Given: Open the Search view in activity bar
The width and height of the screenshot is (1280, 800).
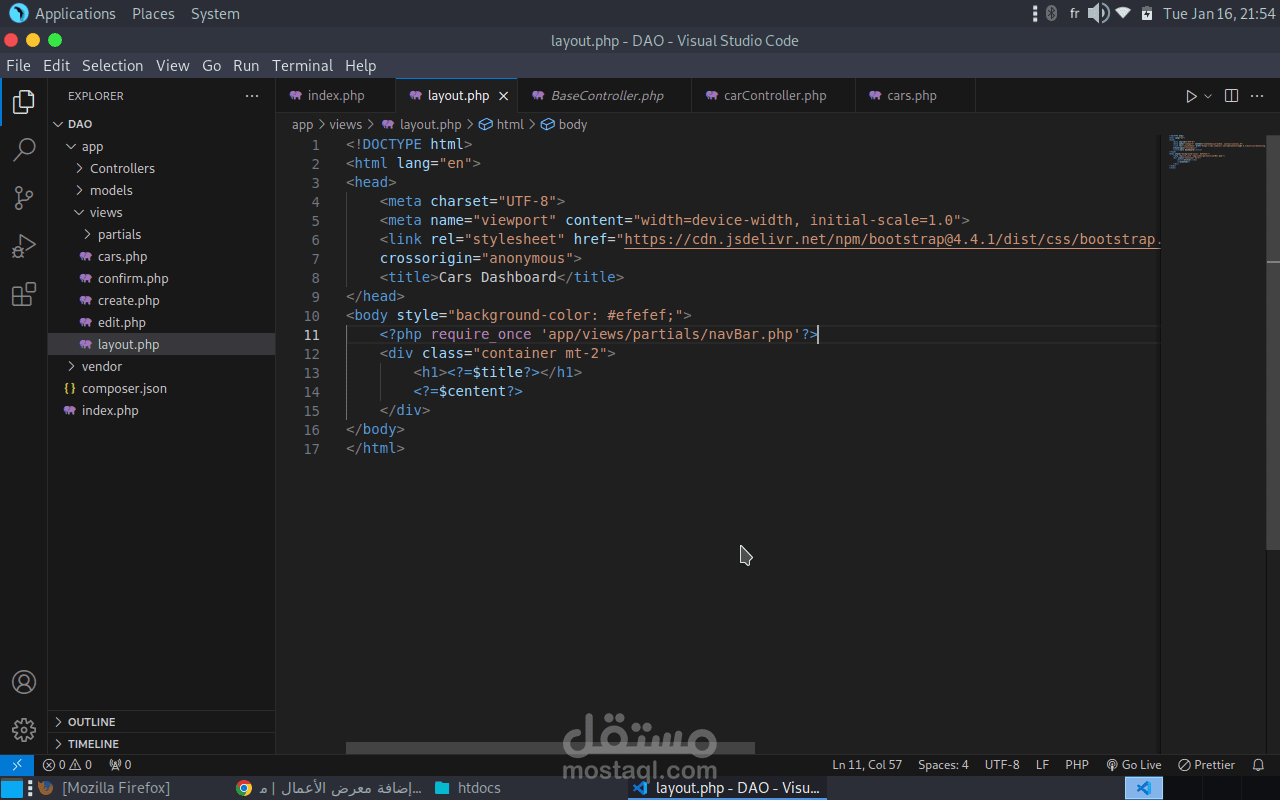Looking at the screenshot, I should [24, 150].
